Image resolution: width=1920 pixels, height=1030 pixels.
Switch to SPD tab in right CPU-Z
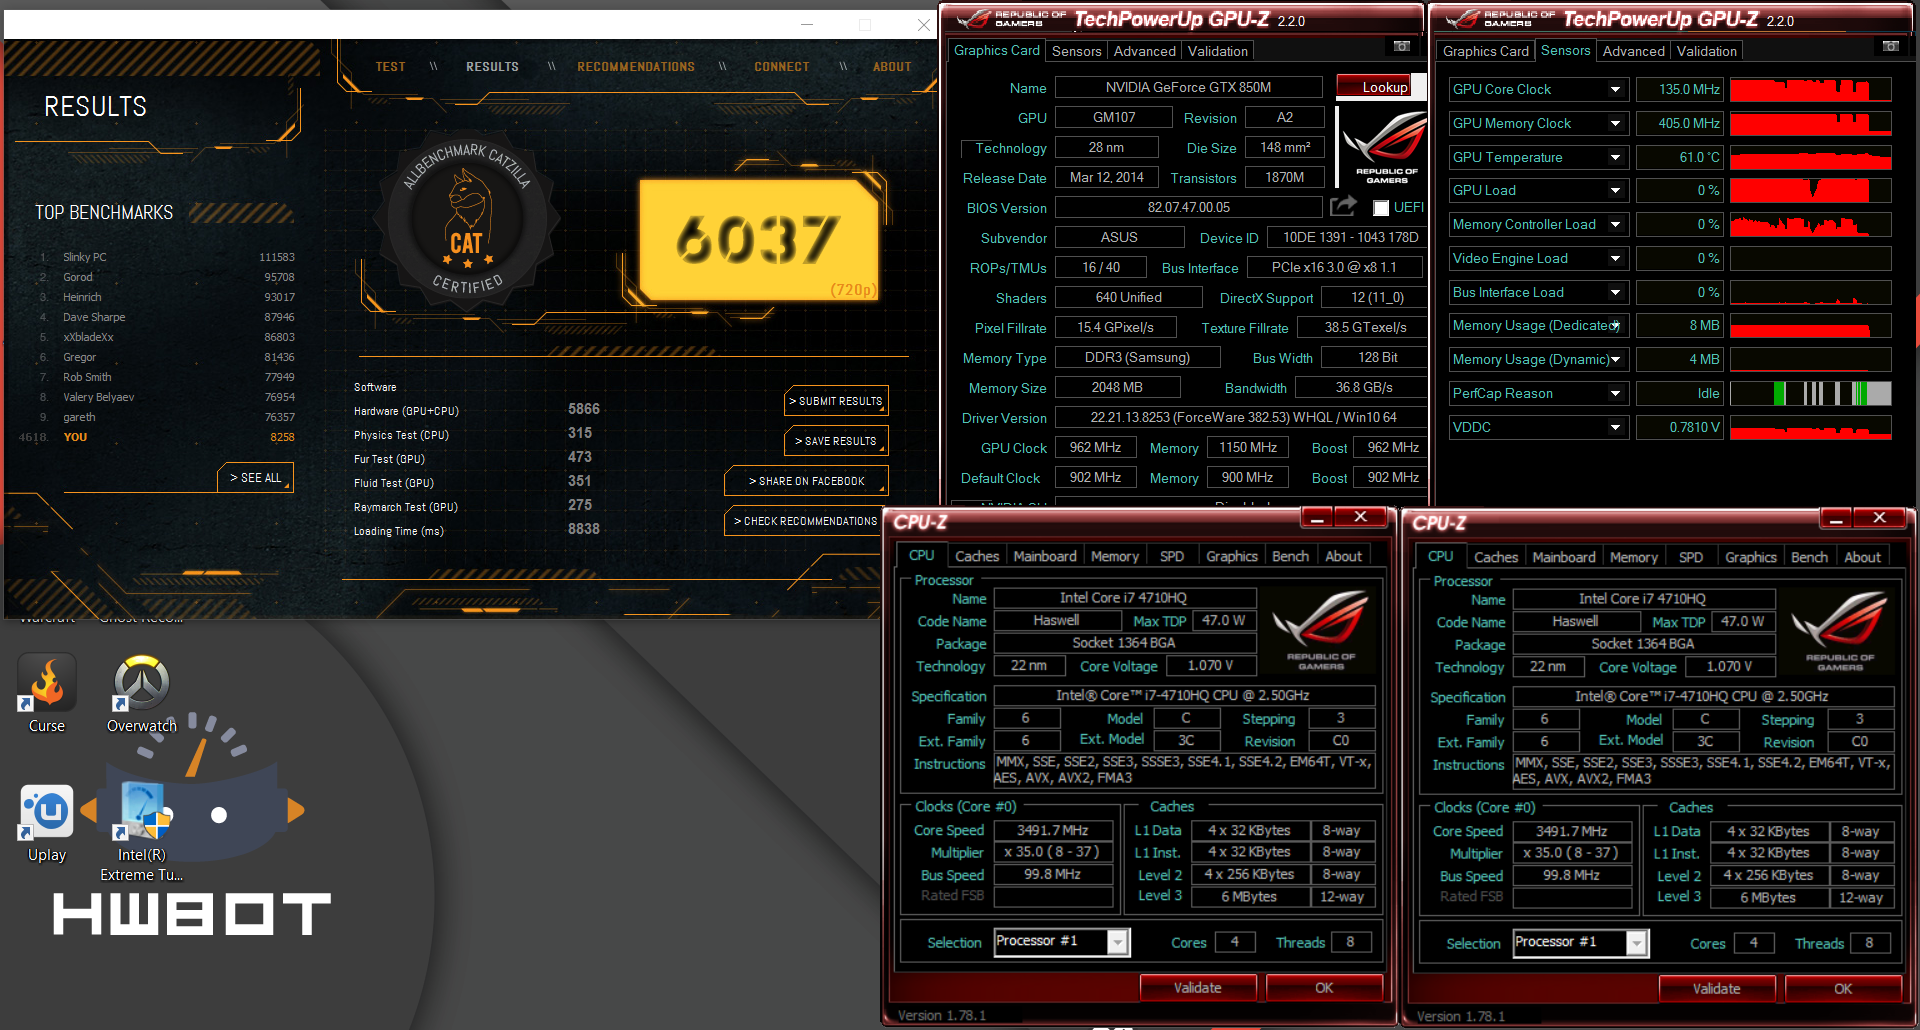tap(1690, 557)
